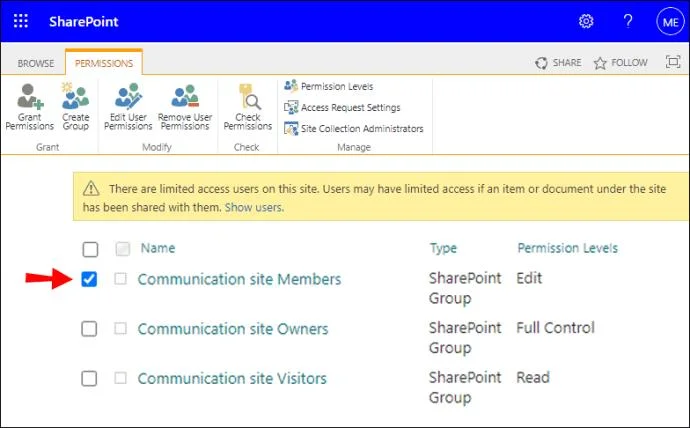Switch to the BROWSE tab
Image resolution: width=690 pixels, height=428 pixels.
[36, 63]
